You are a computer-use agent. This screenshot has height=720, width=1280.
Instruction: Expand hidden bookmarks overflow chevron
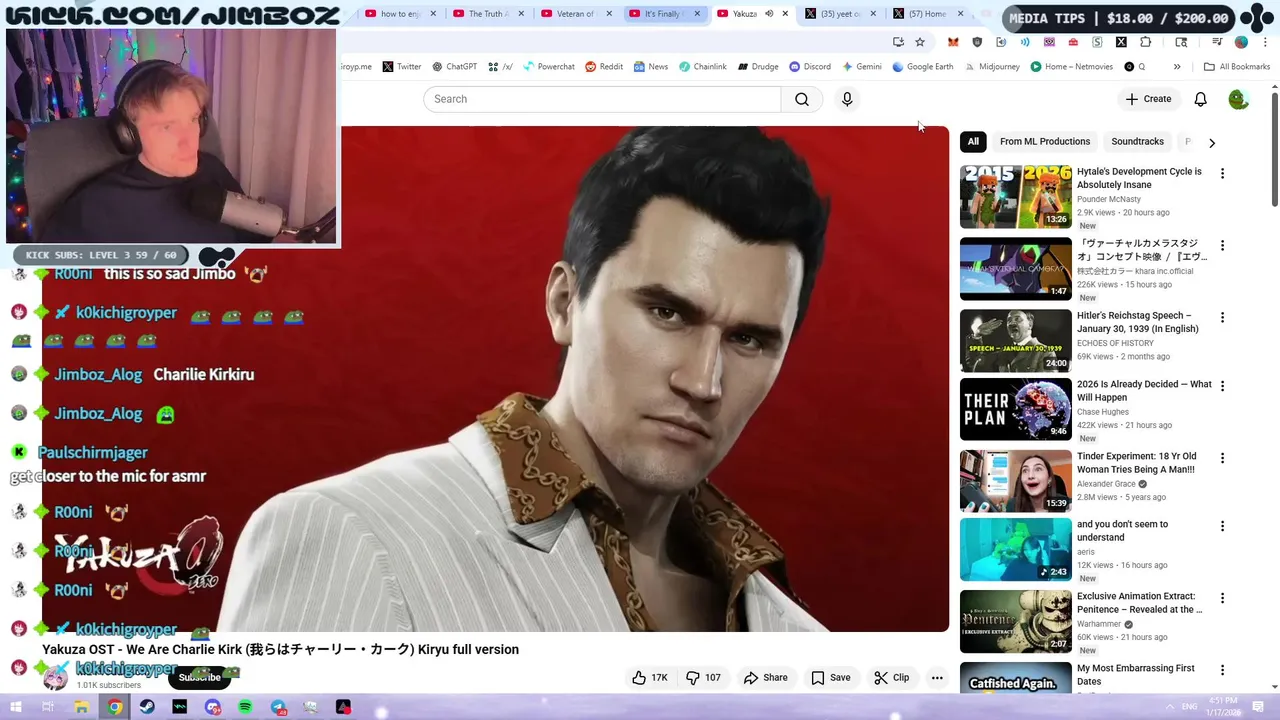(1177, 67)
